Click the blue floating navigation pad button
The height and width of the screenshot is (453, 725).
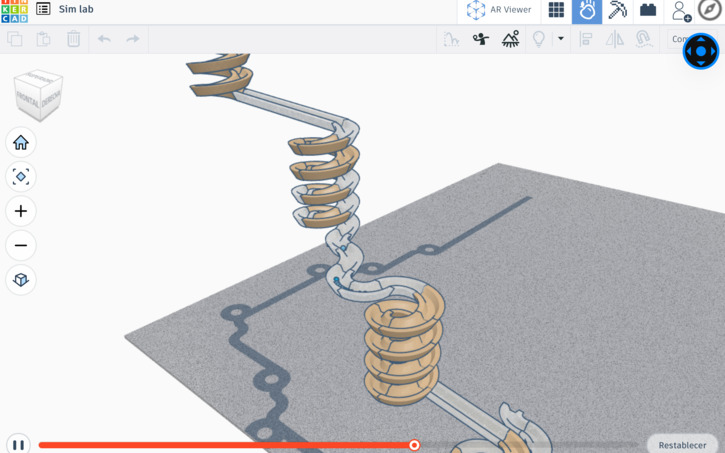click(701, 51)
